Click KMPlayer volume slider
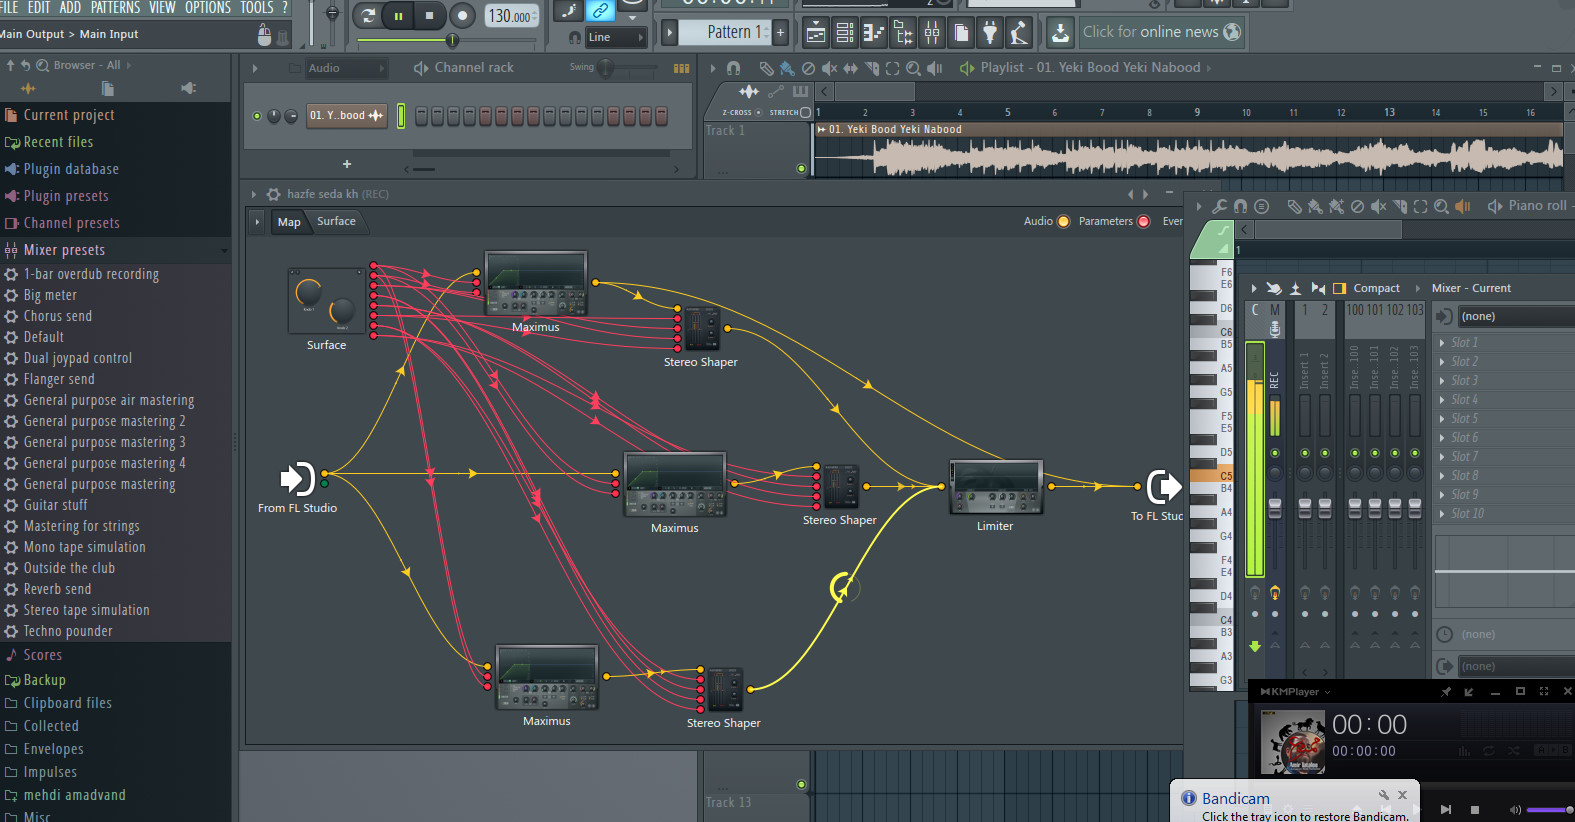The height and width of the screenshot is (822, 1575). (1548, 809)
